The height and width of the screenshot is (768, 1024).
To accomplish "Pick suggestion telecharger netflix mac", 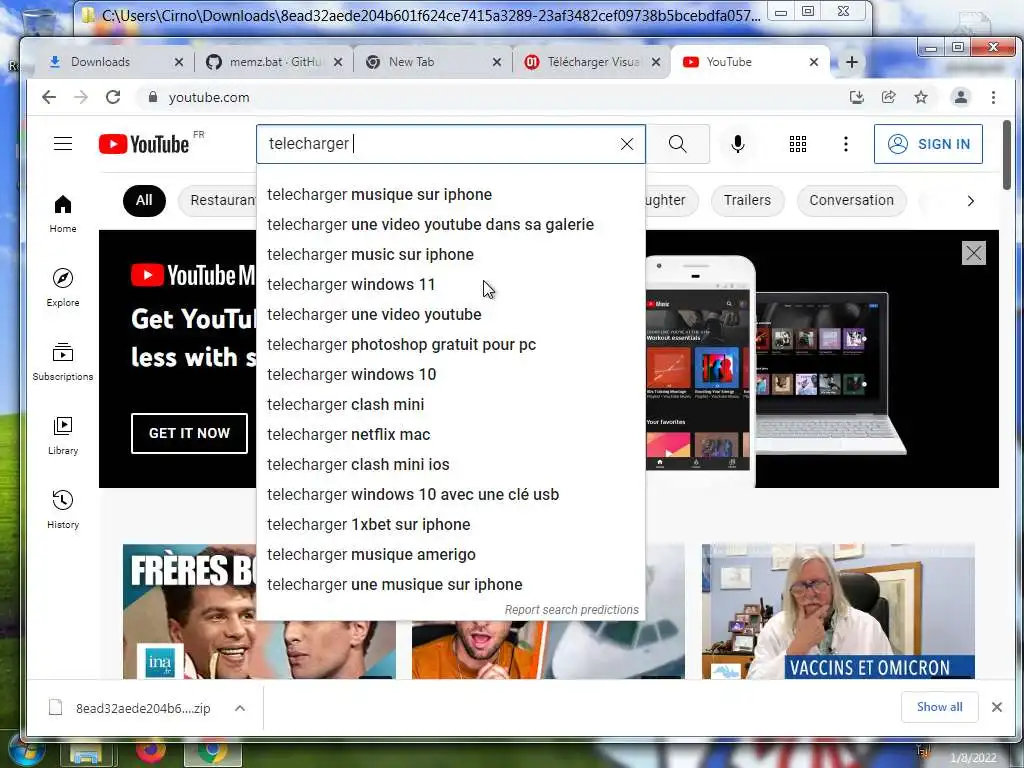I will point(451,435).
